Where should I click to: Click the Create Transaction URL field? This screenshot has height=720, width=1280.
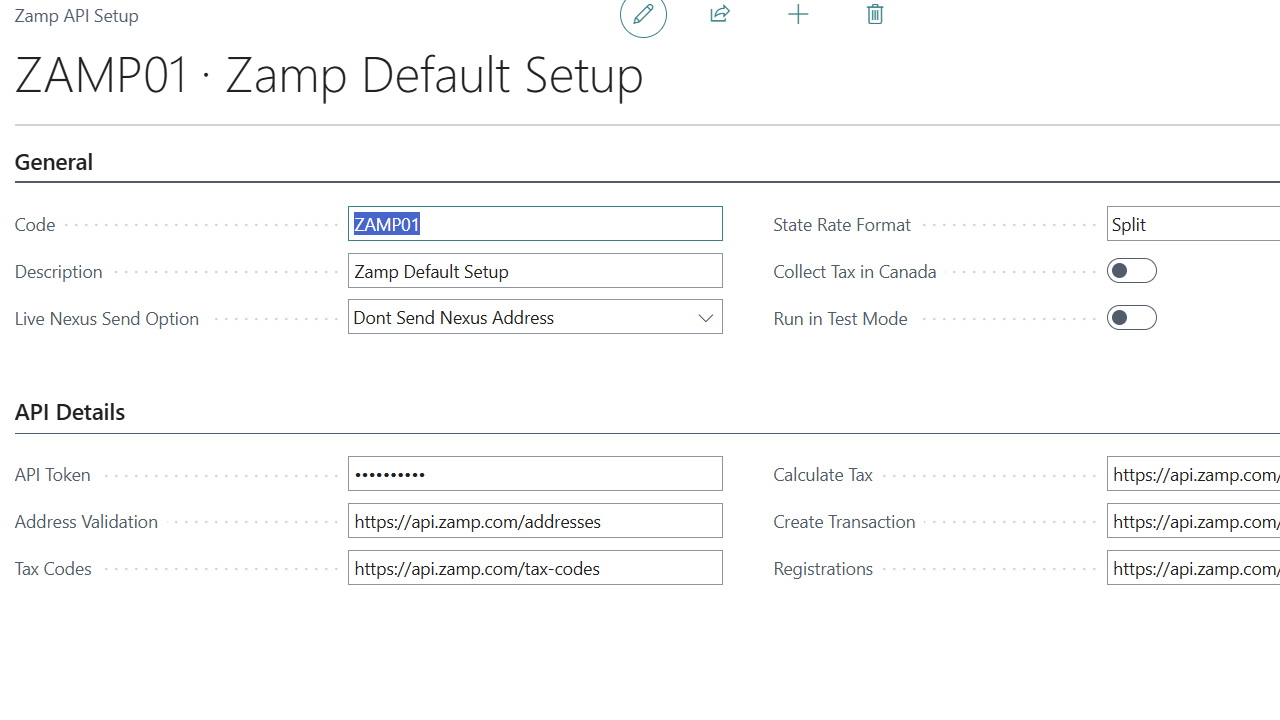click(x=1194, y=521)
